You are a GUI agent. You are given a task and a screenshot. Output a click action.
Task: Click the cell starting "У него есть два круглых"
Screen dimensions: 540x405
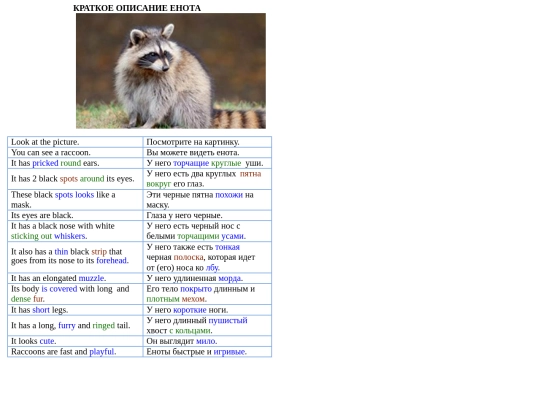207,179
